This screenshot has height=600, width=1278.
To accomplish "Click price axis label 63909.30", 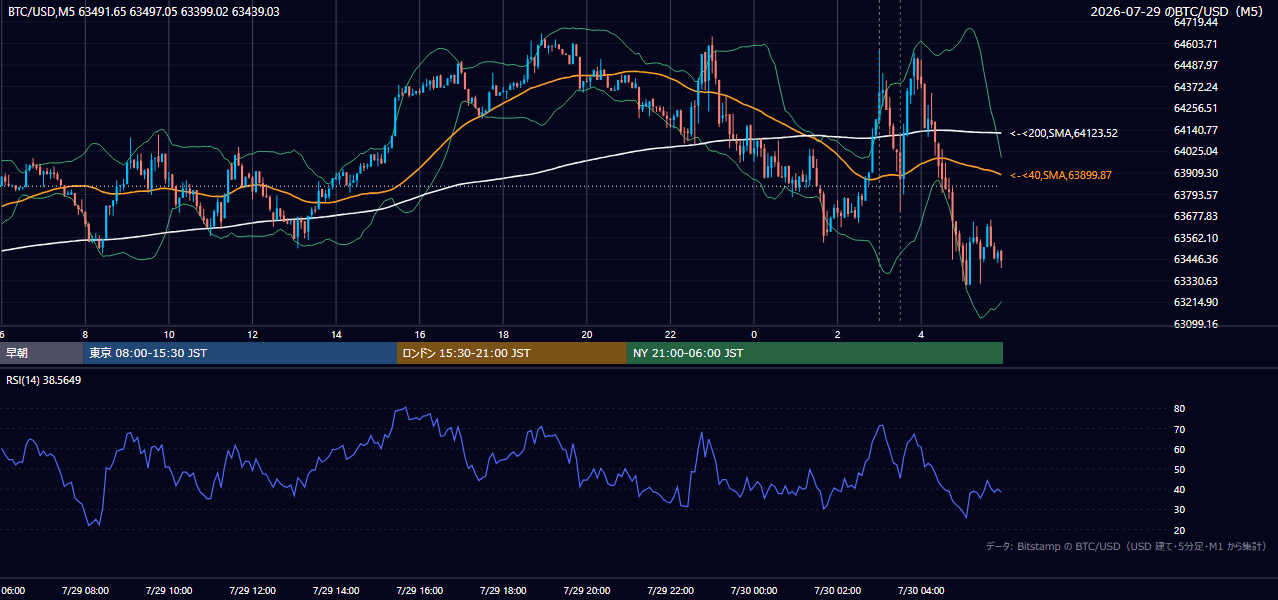I will (x=1195, y=173).
